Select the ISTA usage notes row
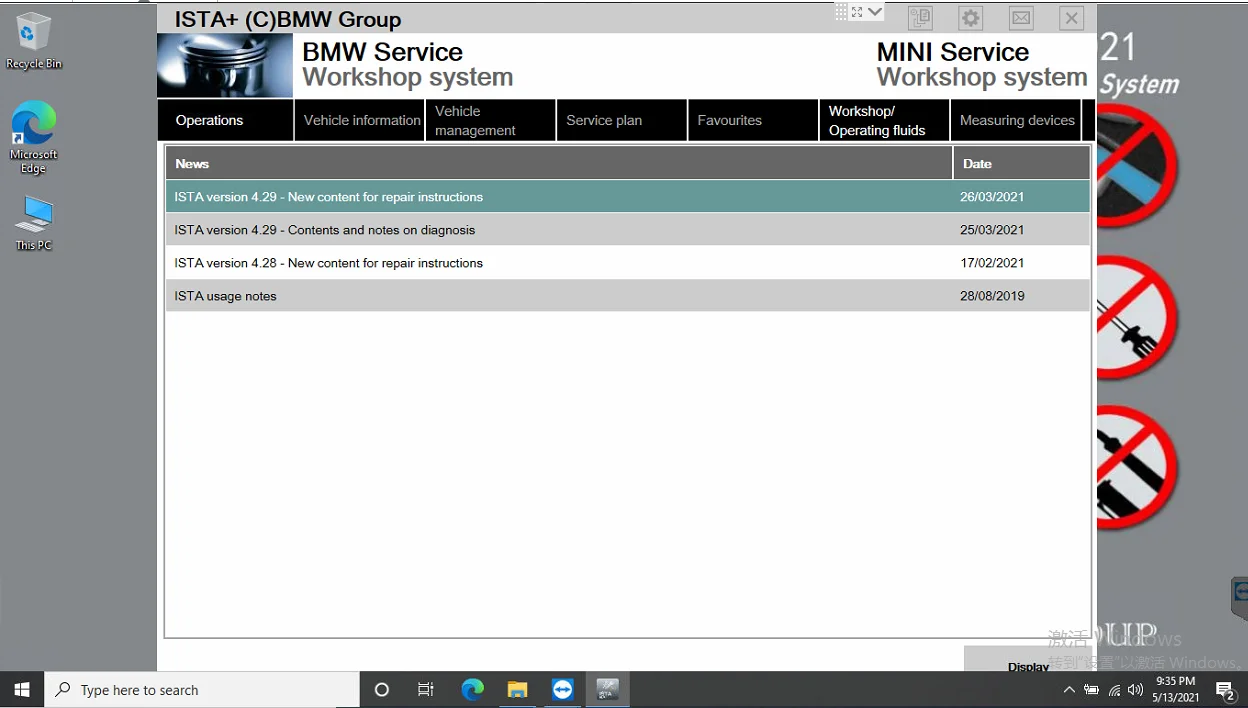This screenshot has height=708, width=1248. [628, 296]
